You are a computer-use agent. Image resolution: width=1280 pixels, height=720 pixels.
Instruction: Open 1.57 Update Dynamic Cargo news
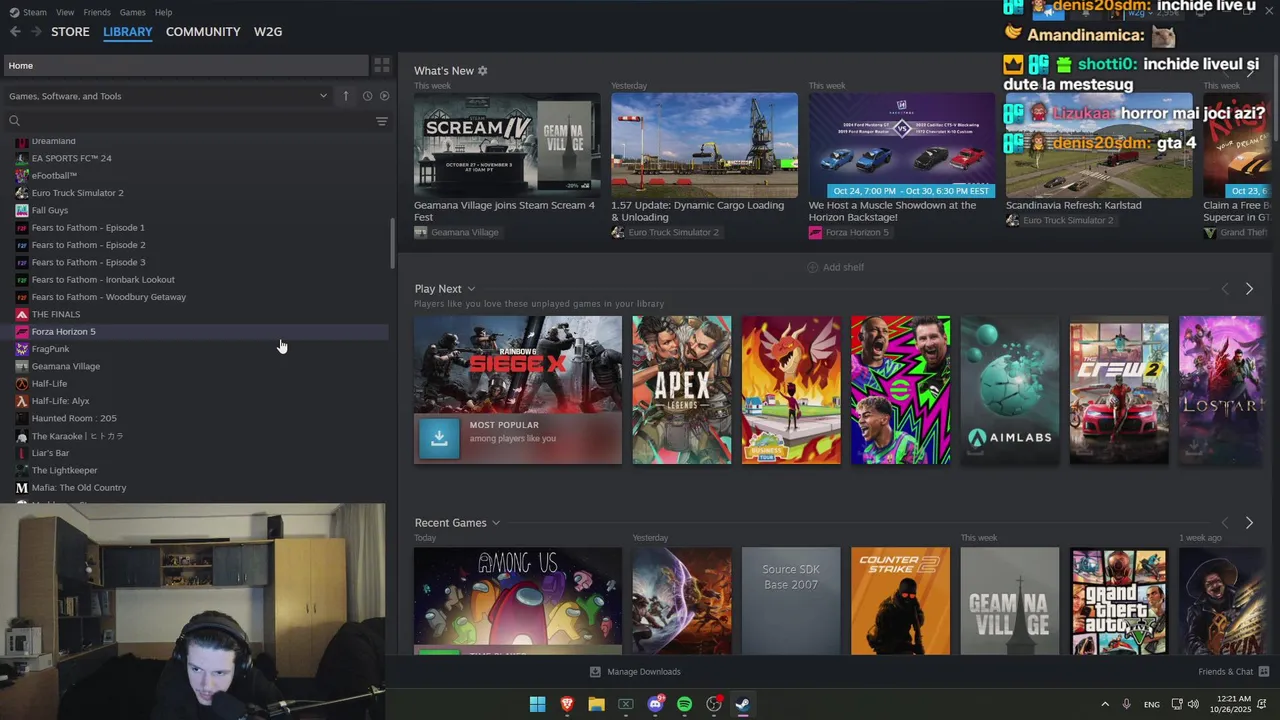click(704, 146)
